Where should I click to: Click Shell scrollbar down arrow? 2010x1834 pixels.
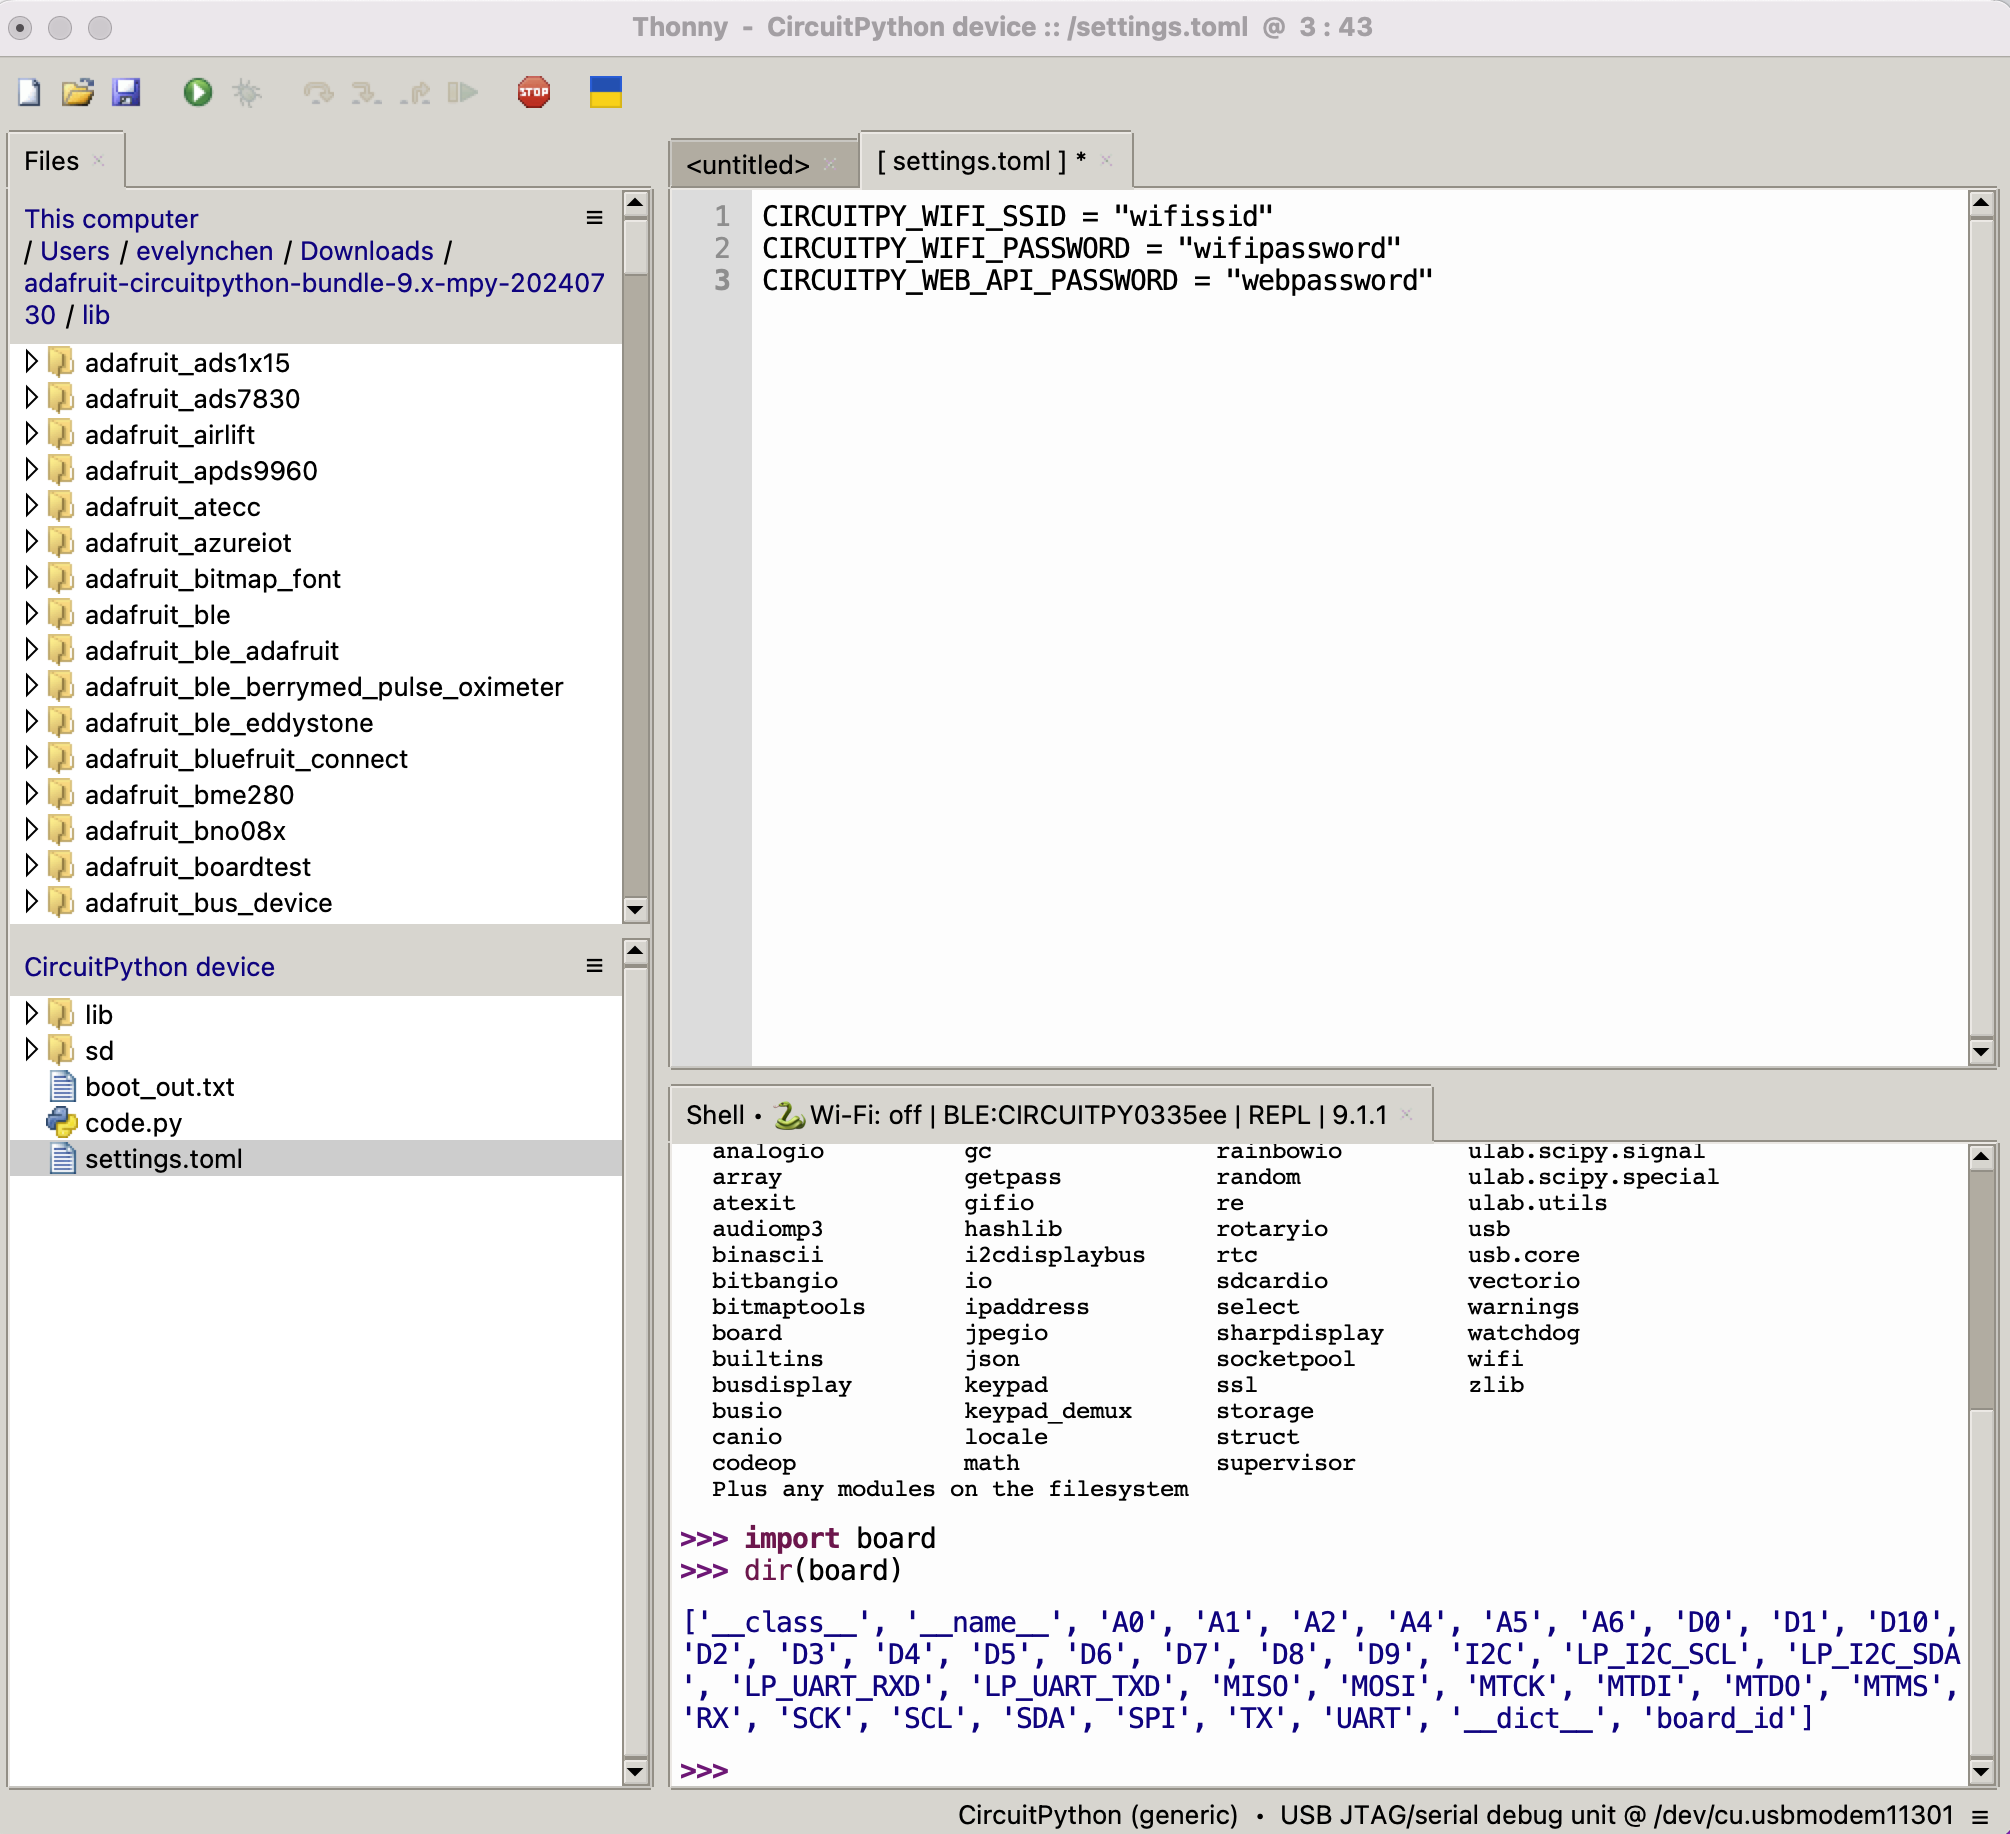click(x=1981, y=1771)
